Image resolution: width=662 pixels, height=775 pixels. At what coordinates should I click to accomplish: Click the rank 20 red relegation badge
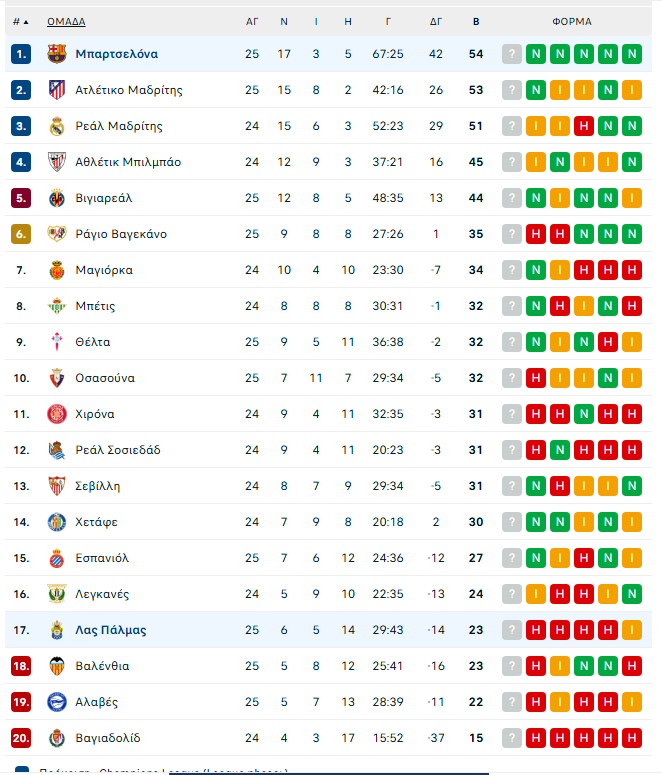tap(21, 738)
